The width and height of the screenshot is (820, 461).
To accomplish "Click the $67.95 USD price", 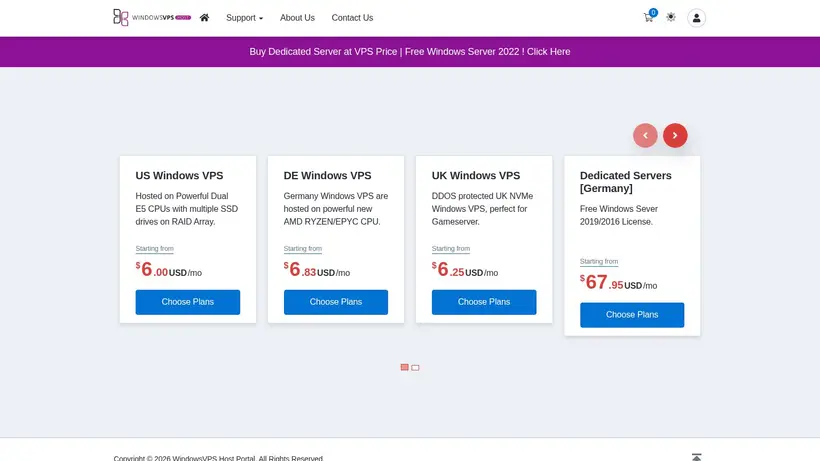I will click(x=619, y=282).
